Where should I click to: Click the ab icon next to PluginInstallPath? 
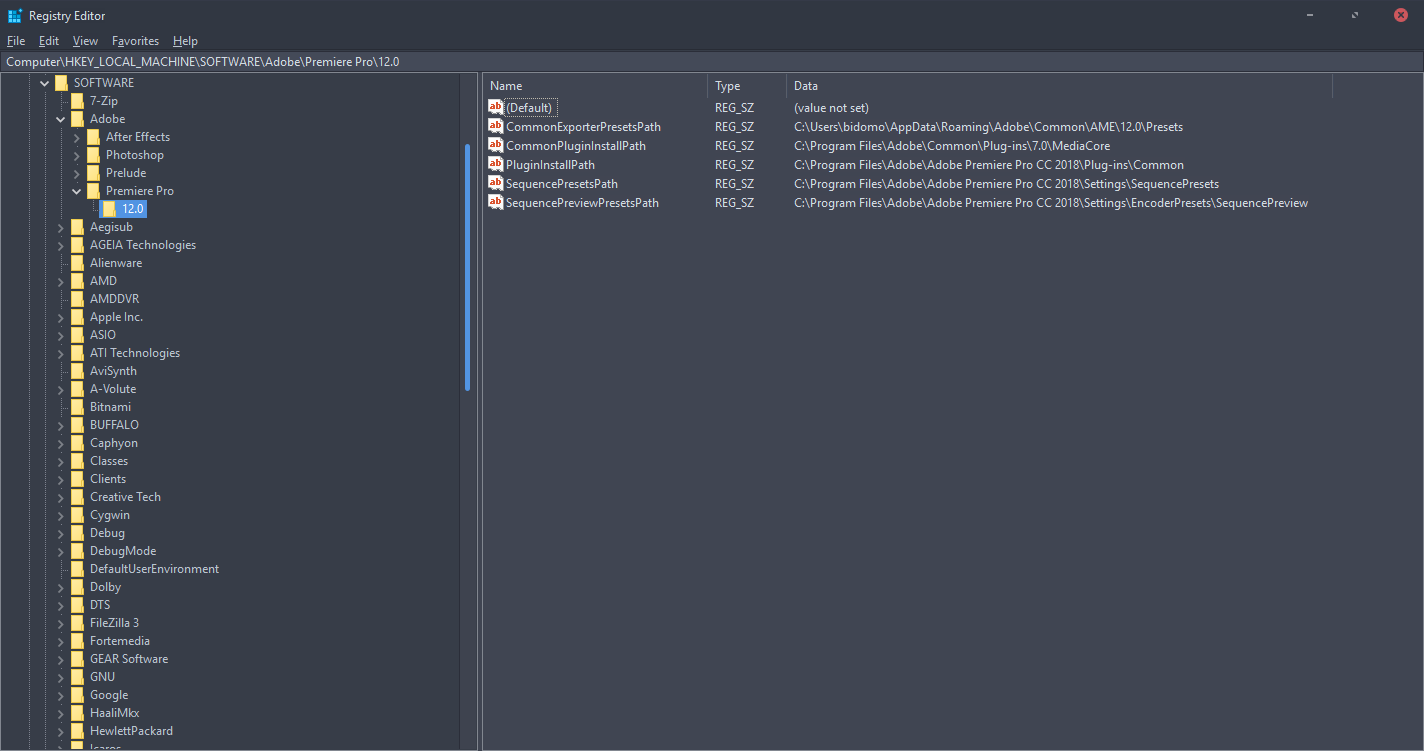coord(495,164)
